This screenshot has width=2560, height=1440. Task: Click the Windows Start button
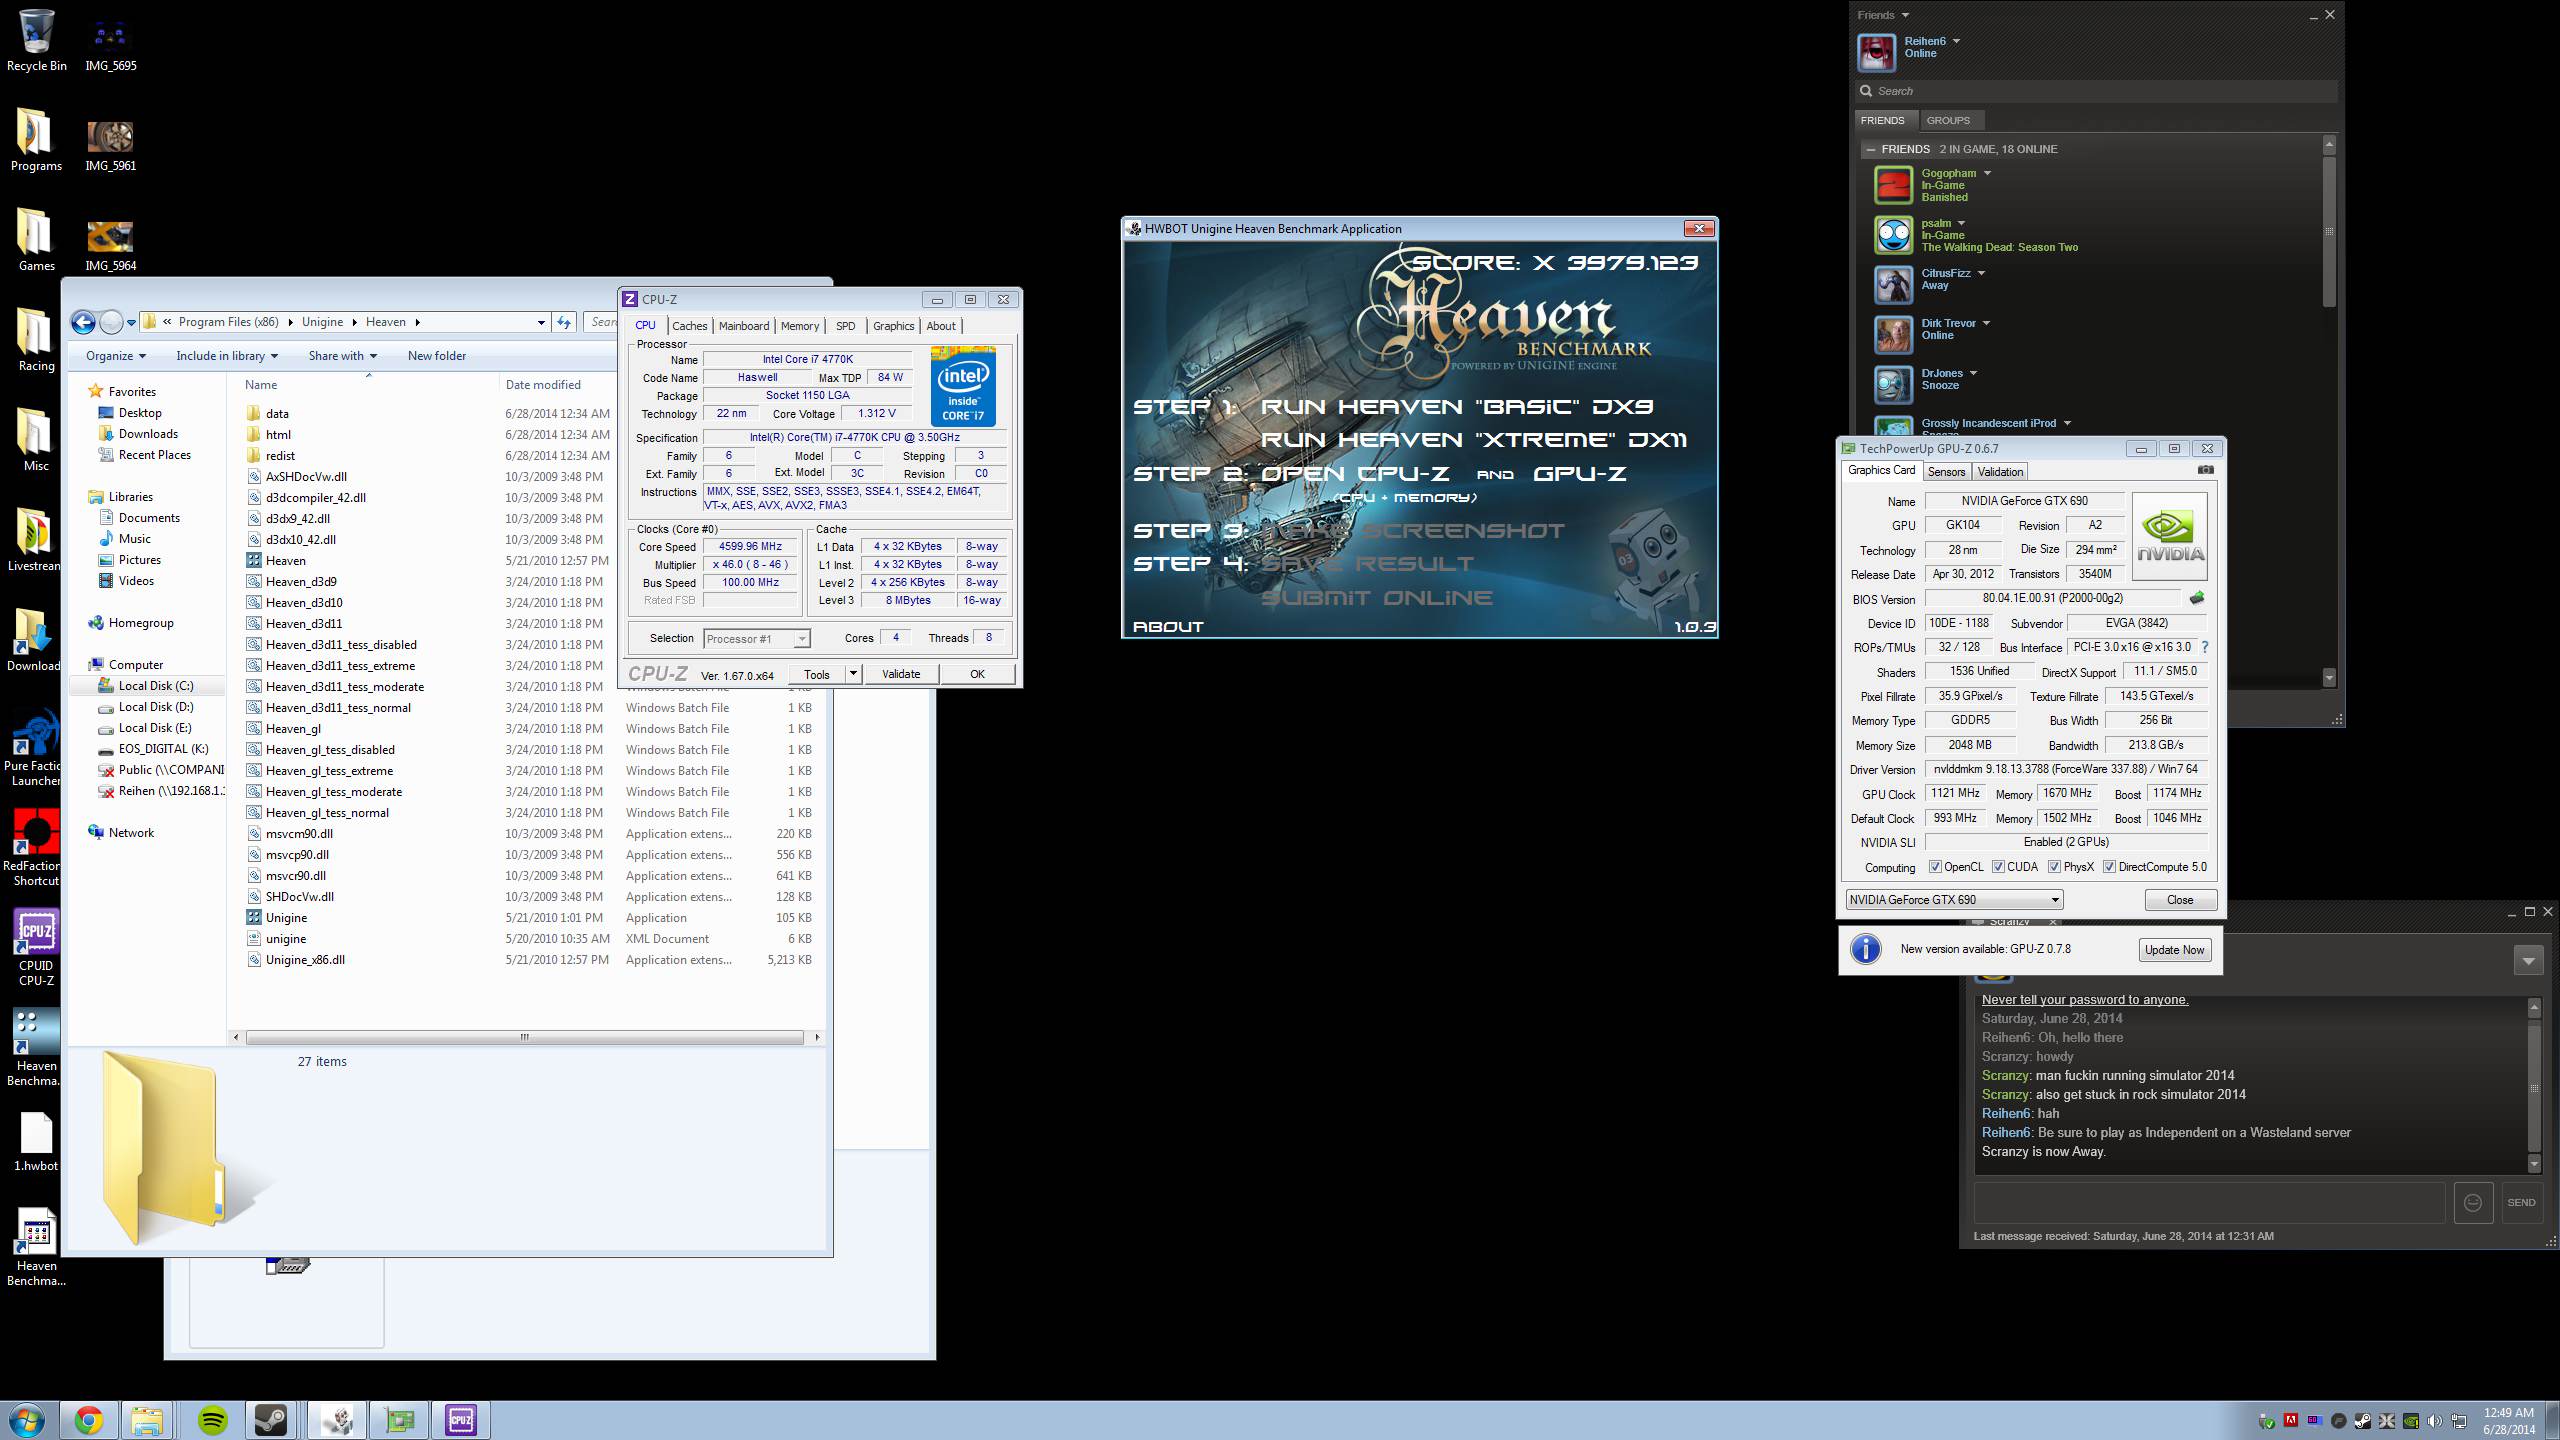pyautogui.click(x=27, y=1420)
